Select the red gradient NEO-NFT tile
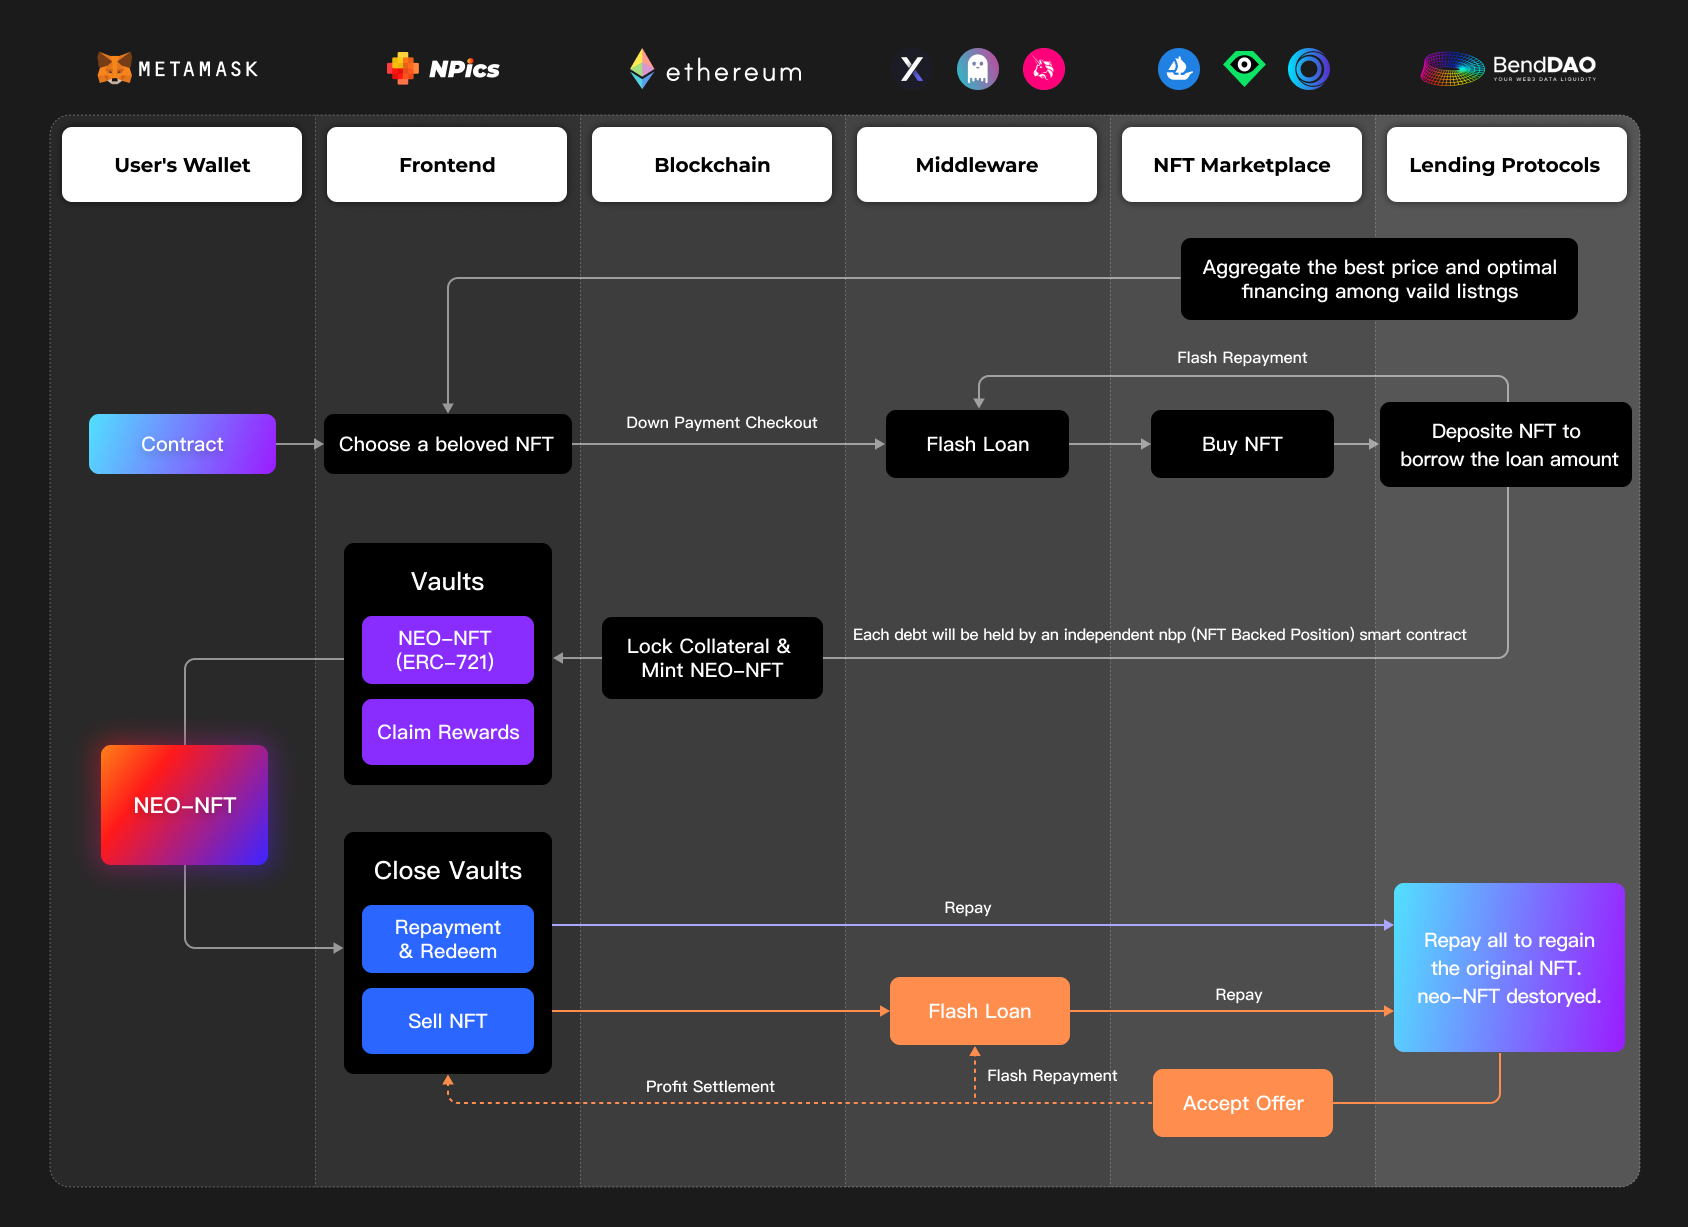The height and width of the screenshot is (1227, 1688). tap(184, 805)
